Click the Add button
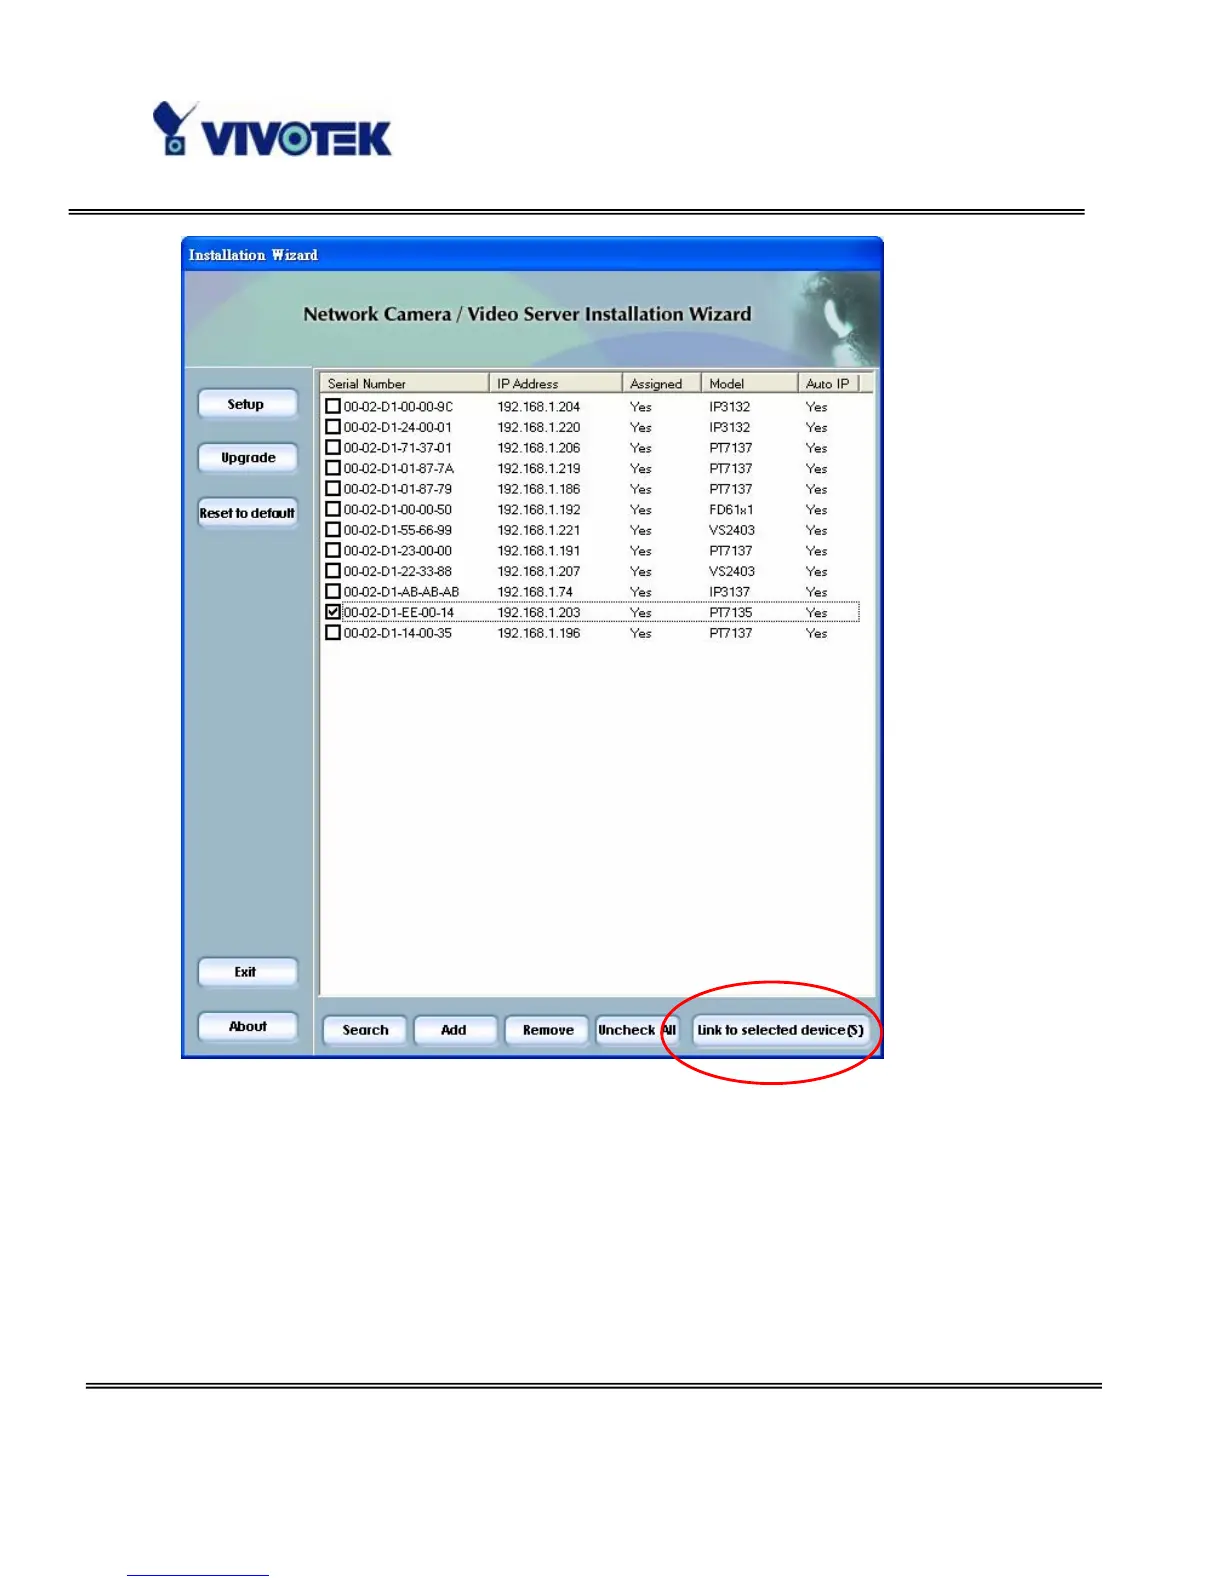Screen dimensions: 1224x1584 tap(454, 1030)
